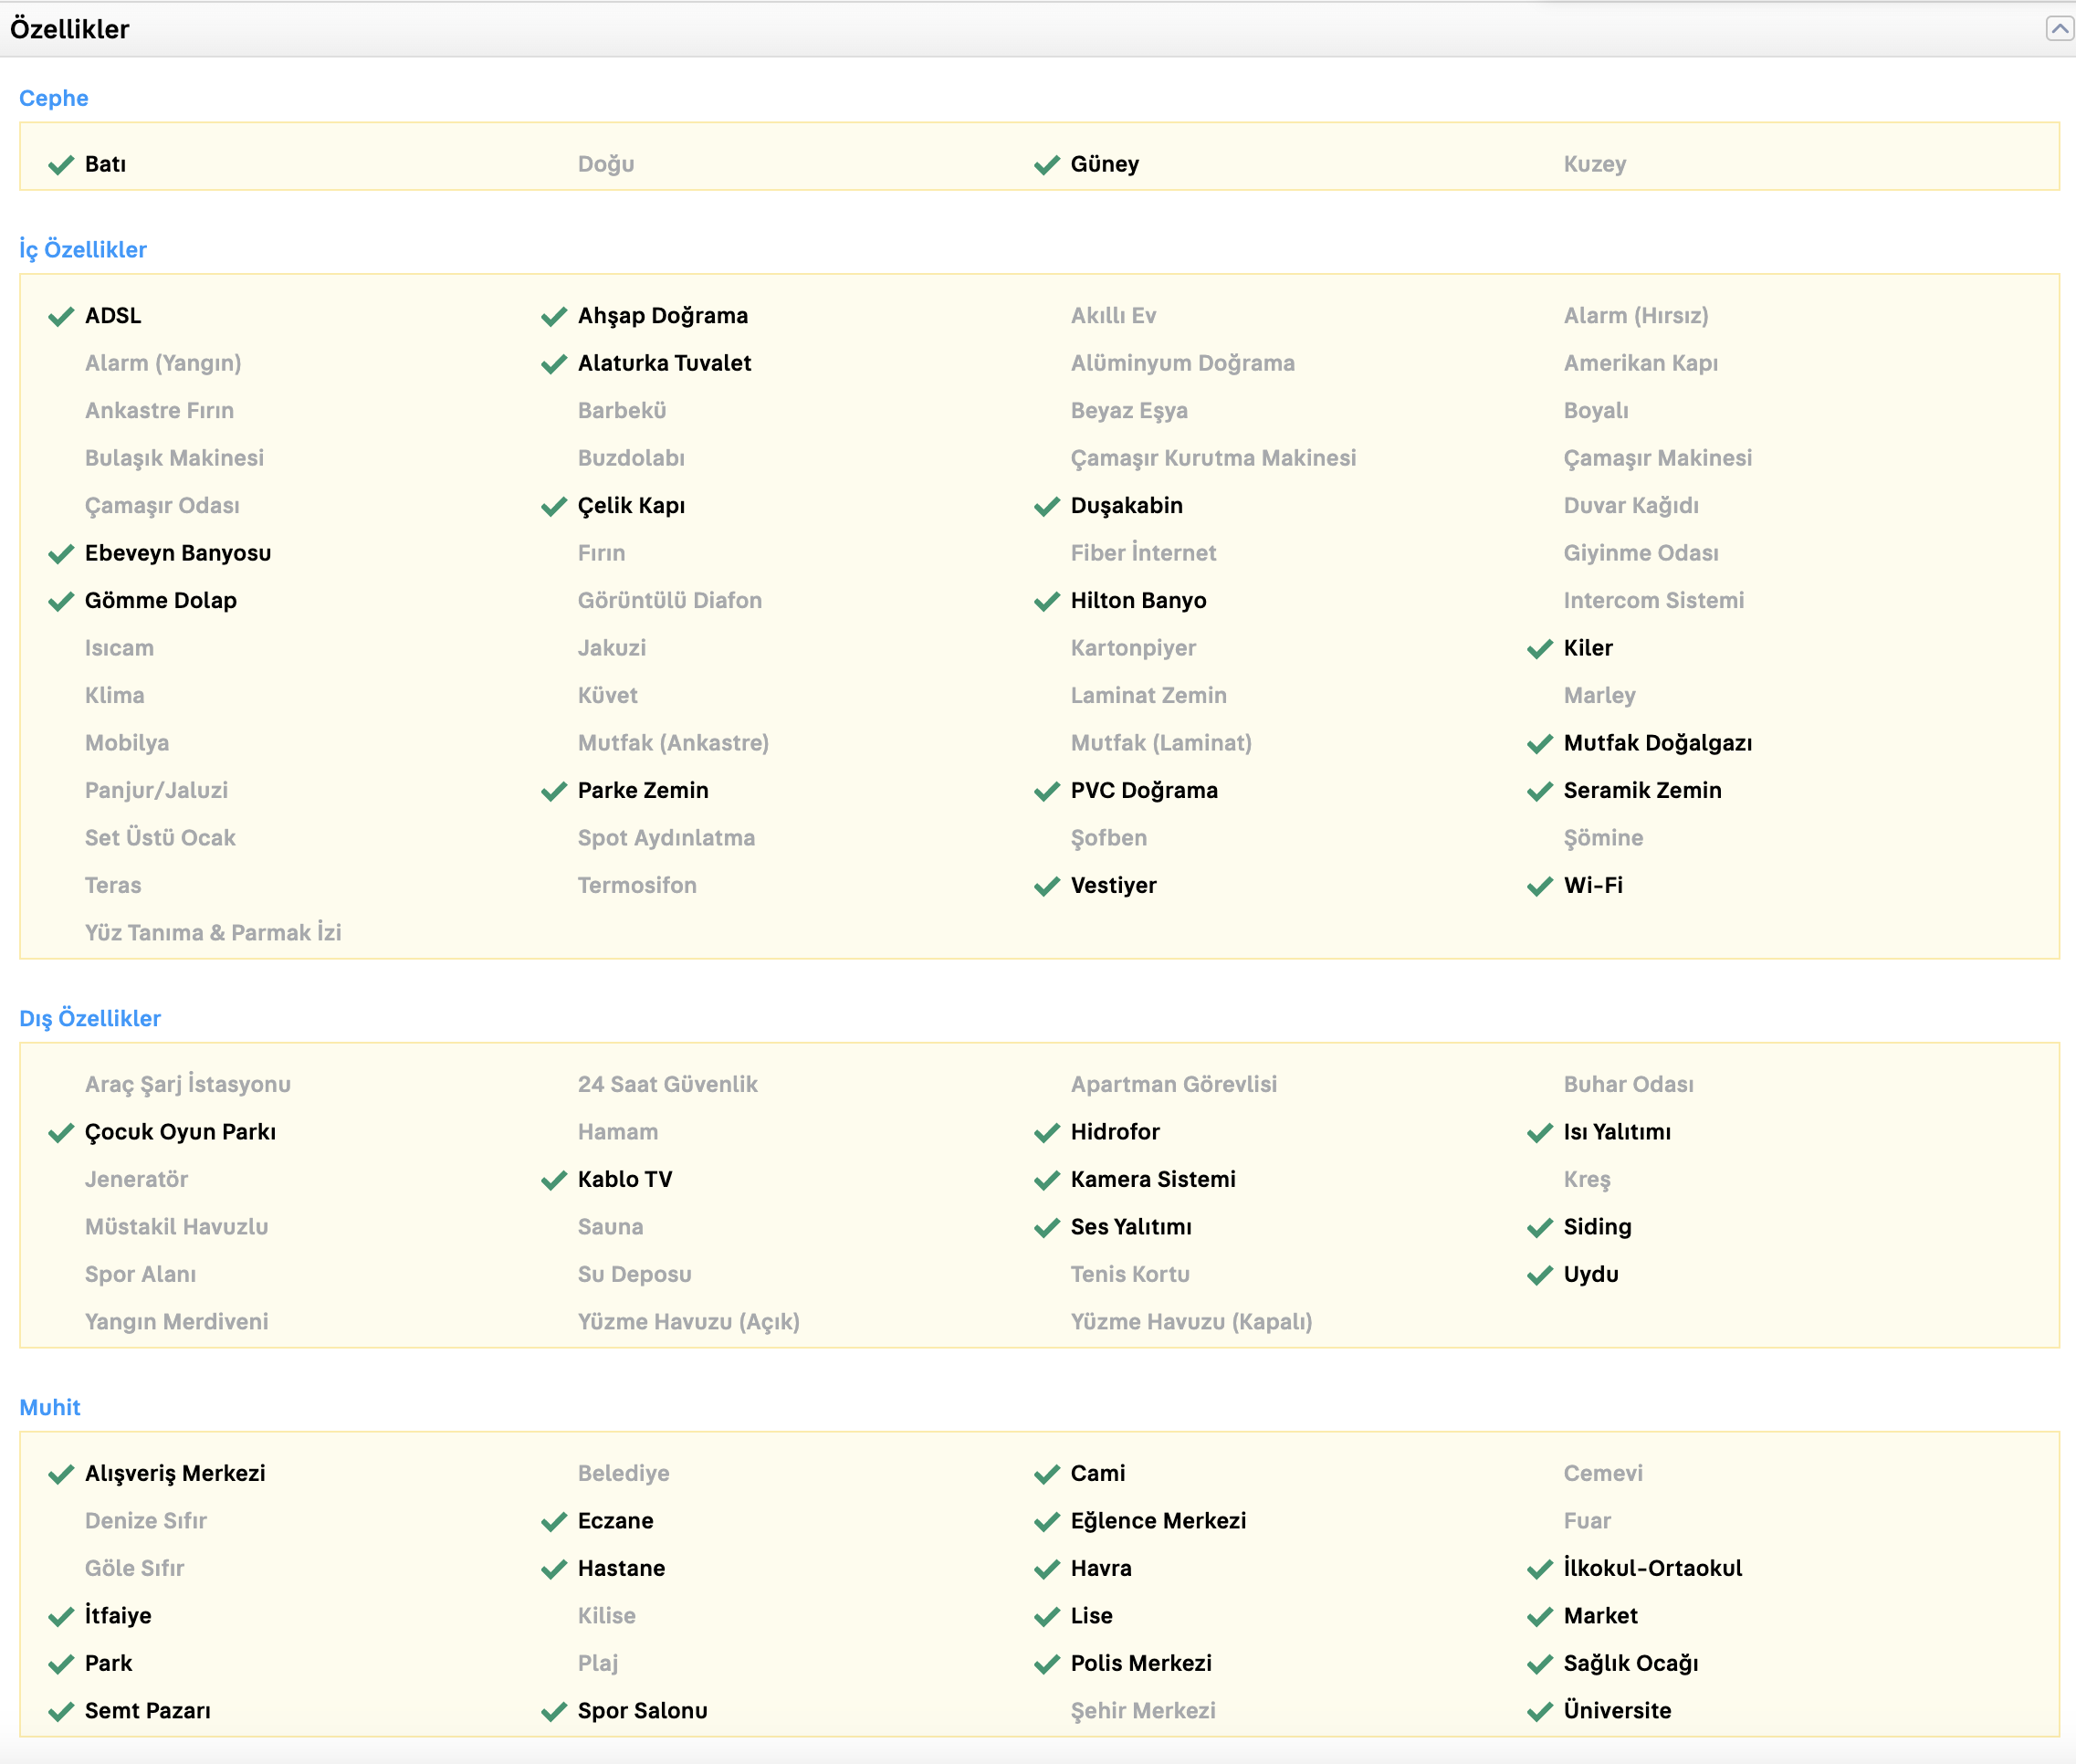
Task: Enable the Akıllı Ev feature
Action: point(1112,316)
